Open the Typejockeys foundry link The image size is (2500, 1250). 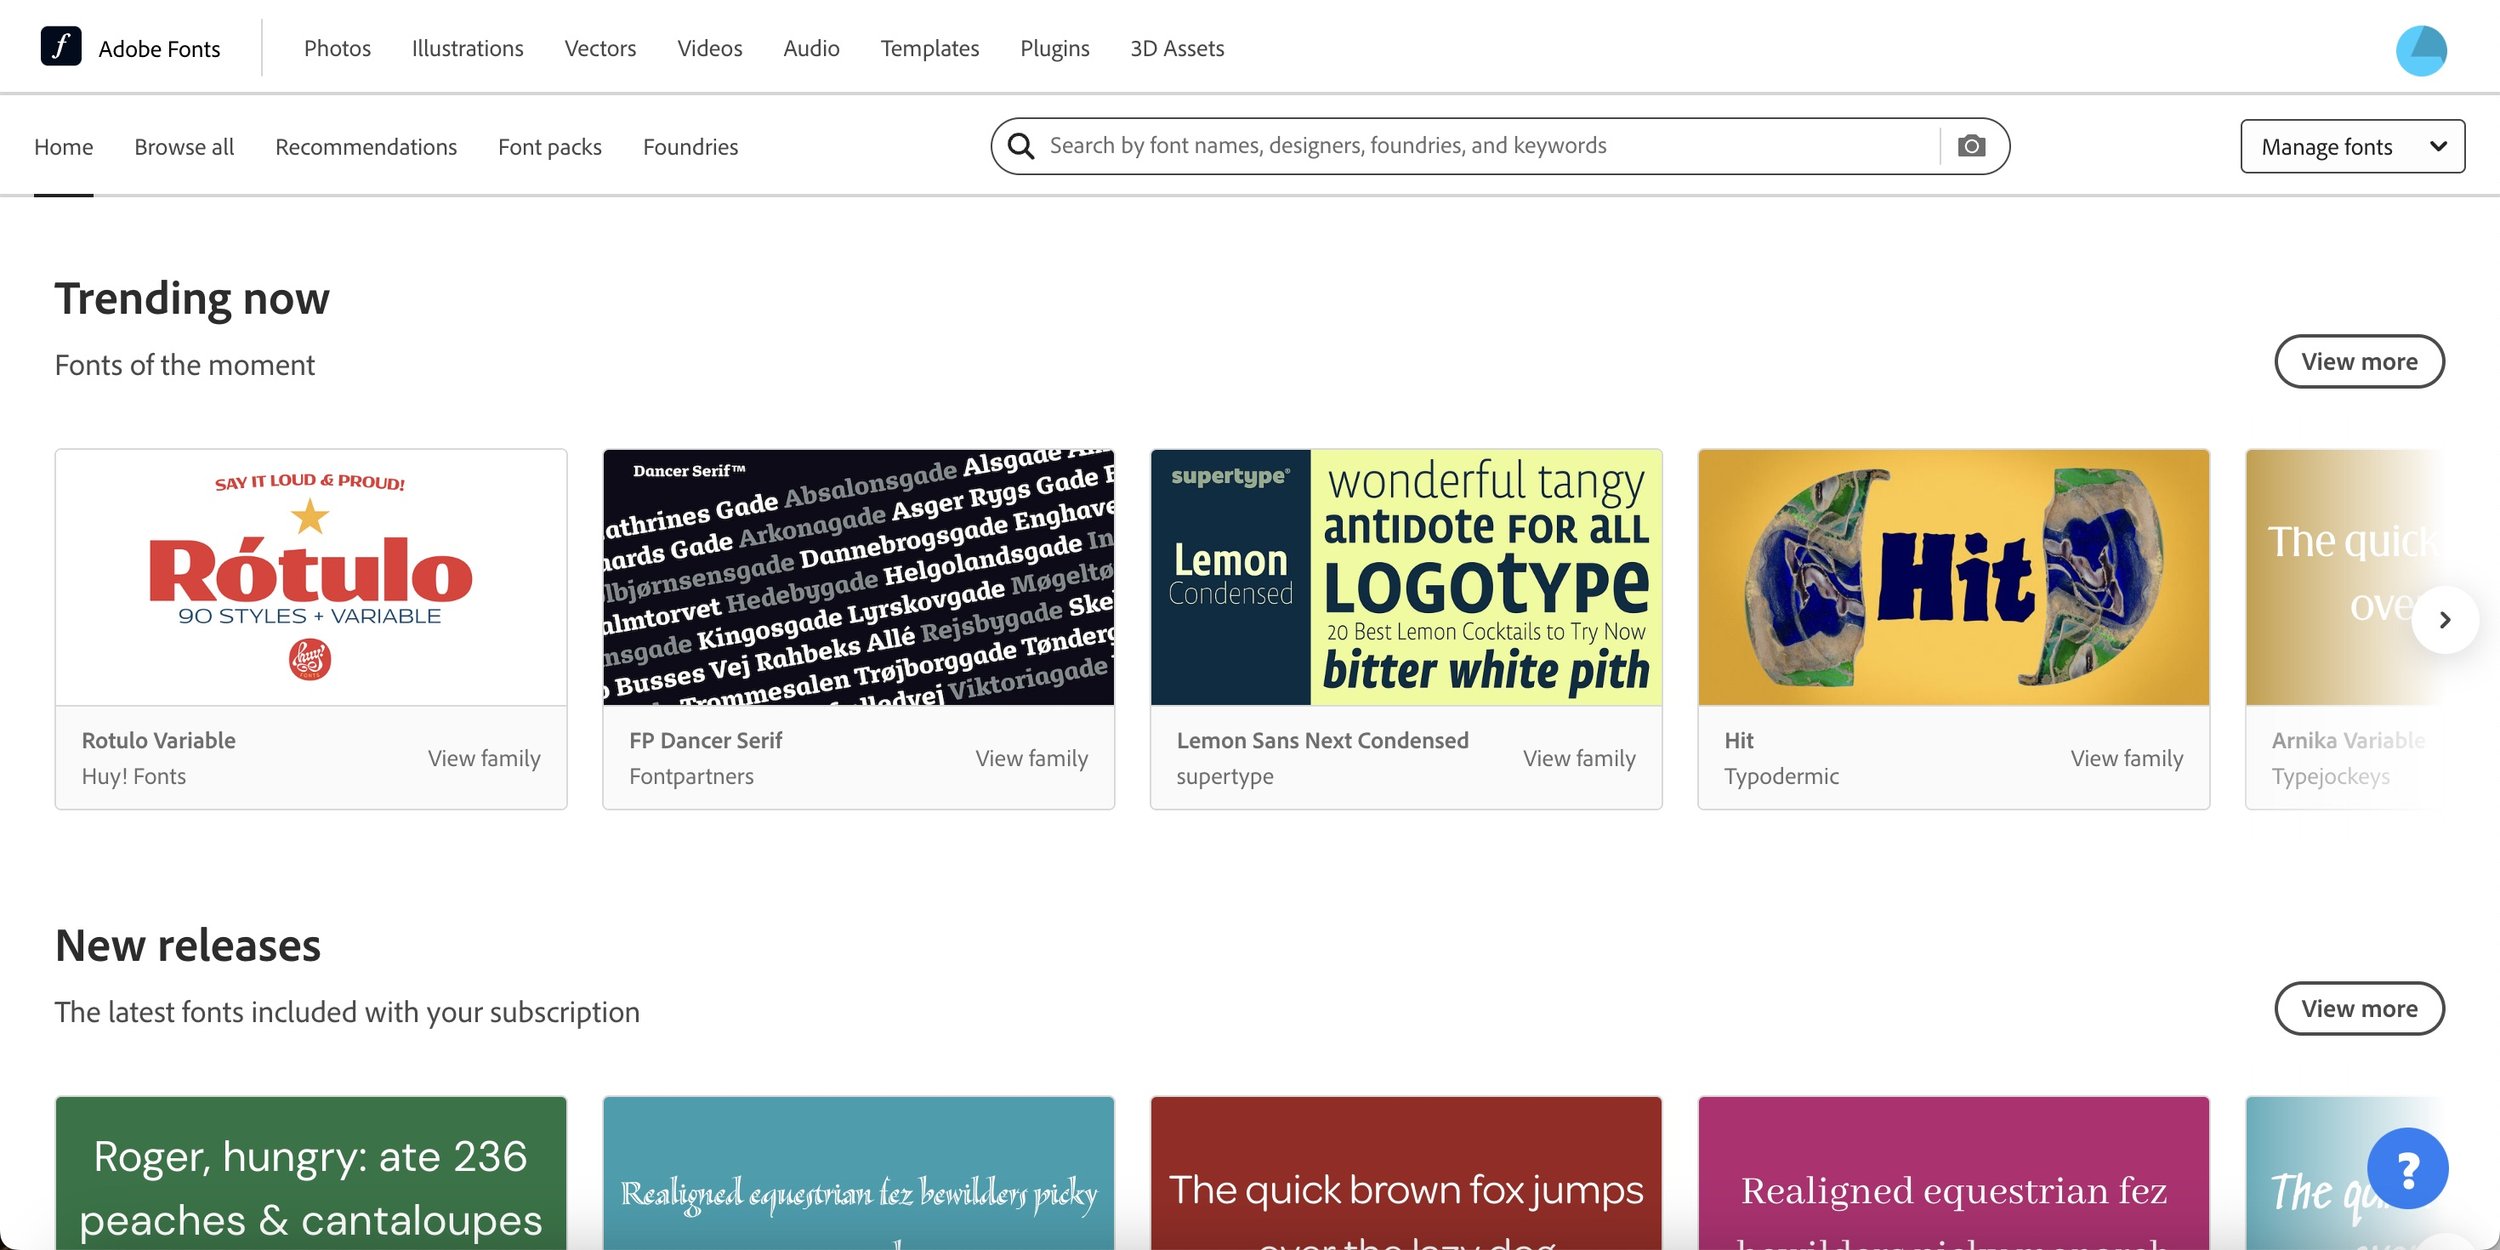point(2330,776)
